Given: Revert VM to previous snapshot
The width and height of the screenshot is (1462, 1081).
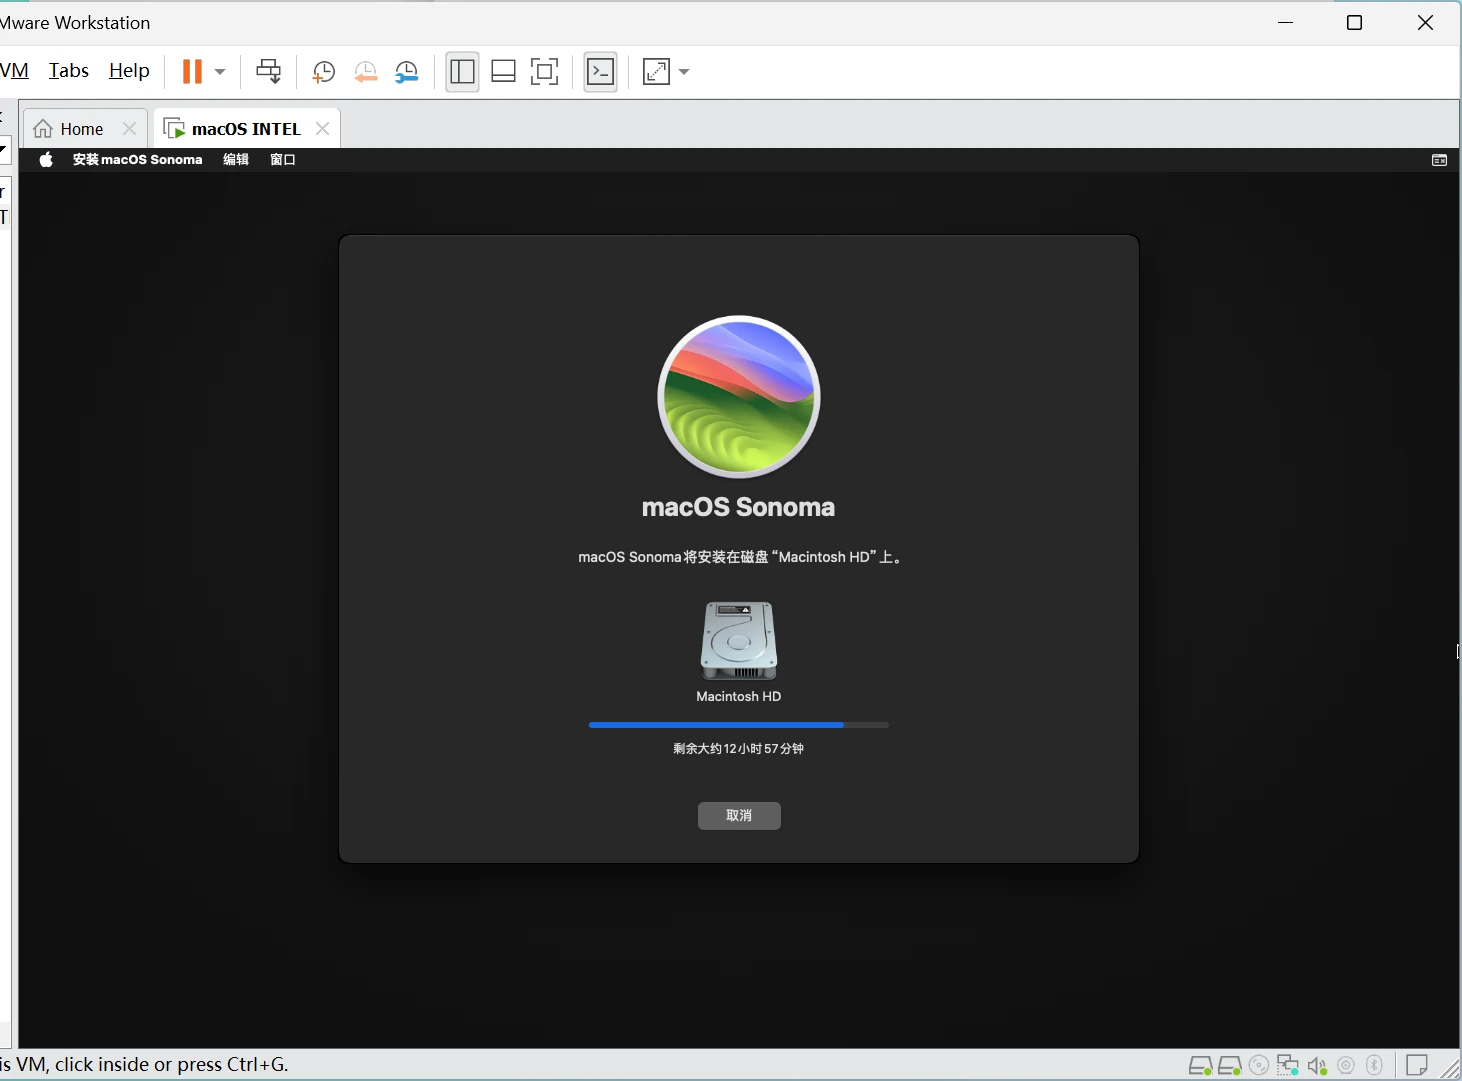Looking at the screenshot, I should click(x=365, y=72).
